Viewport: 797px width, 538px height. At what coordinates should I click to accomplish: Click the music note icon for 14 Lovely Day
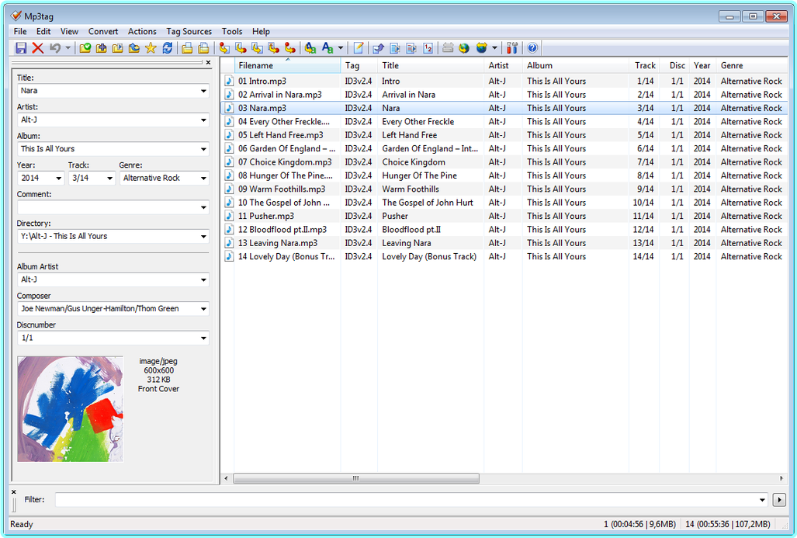tap(229, 256)
